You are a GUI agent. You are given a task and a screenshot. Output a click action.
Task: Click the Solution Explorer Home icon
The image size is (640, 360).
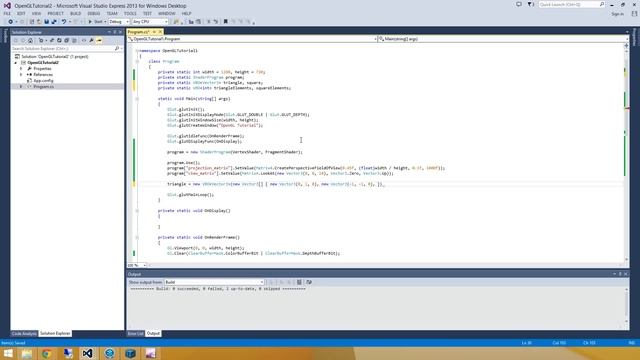coord(30,40)
